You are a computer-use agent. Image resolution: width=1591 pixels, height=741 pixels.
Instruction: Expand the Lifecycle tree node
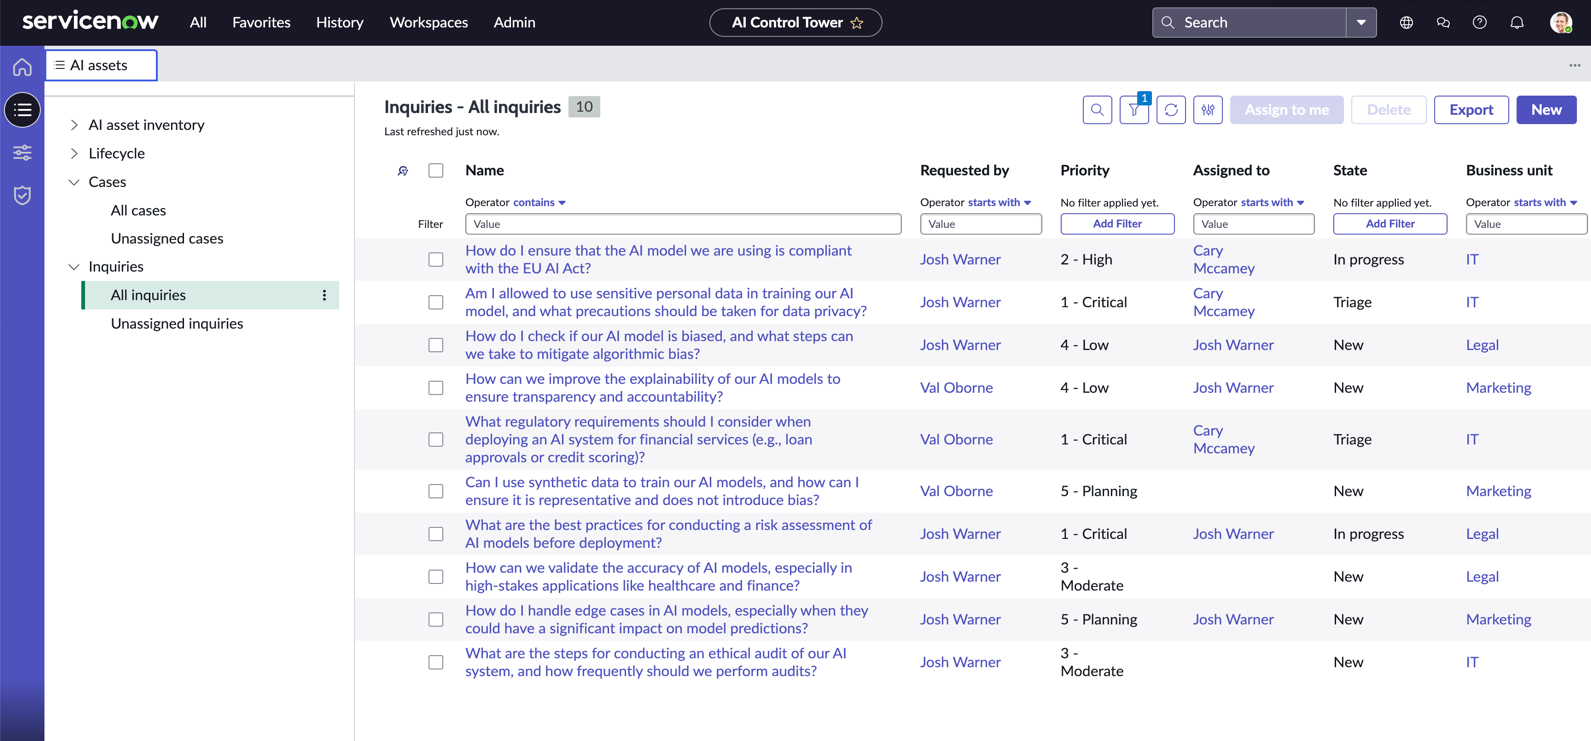(74, 154)
